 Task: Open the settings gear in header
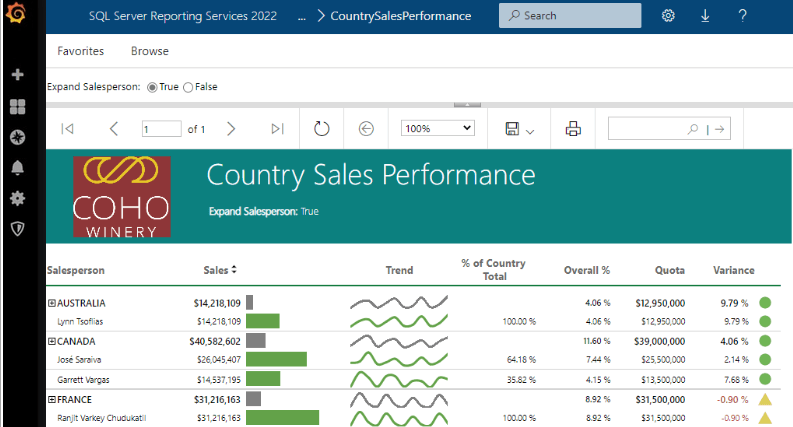click(668, 16)
